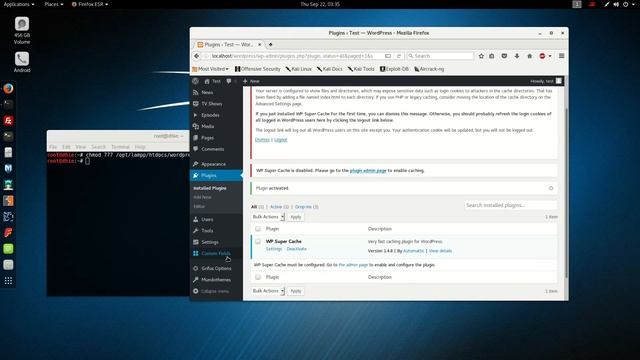Image resolution: width=640 pixels, height=360 pixels.
Task: Open the bookmarks library icon
Action: (x=492, y=56)
